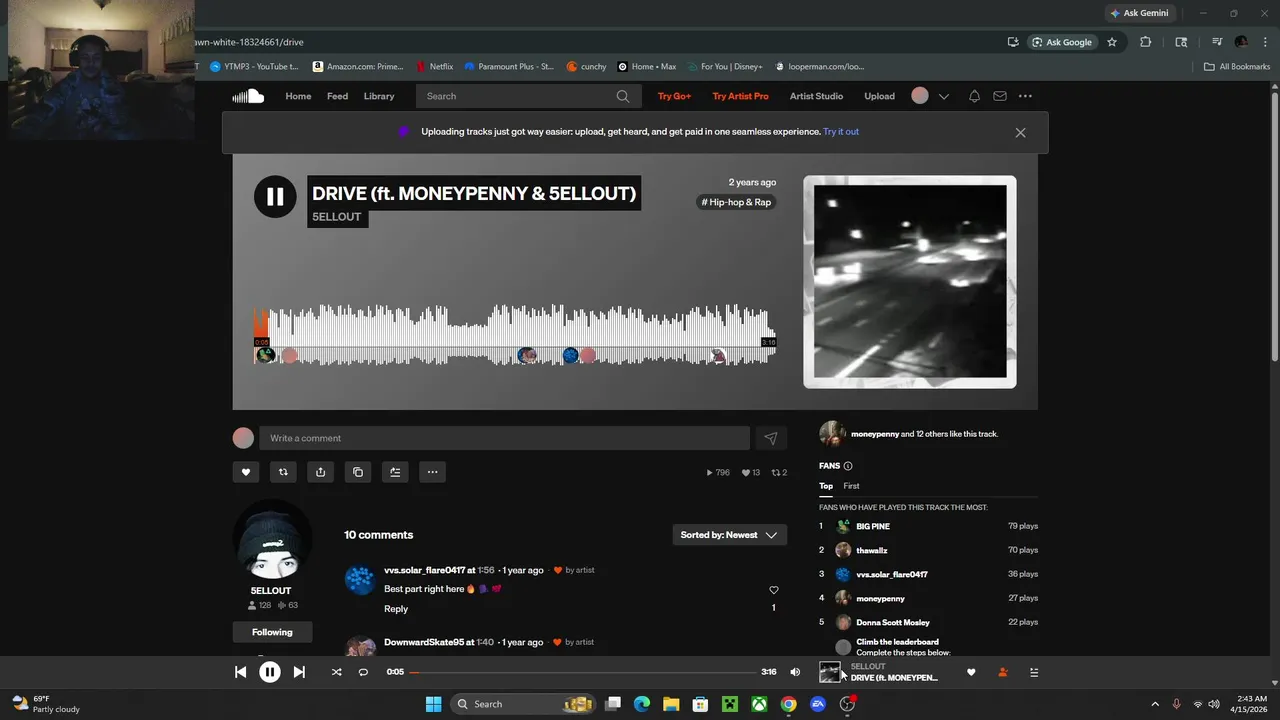This screenshot has height=720, width=1280.
Task: Open the # Hip-hop & Rap tag
Action: [x=736, y=202]
